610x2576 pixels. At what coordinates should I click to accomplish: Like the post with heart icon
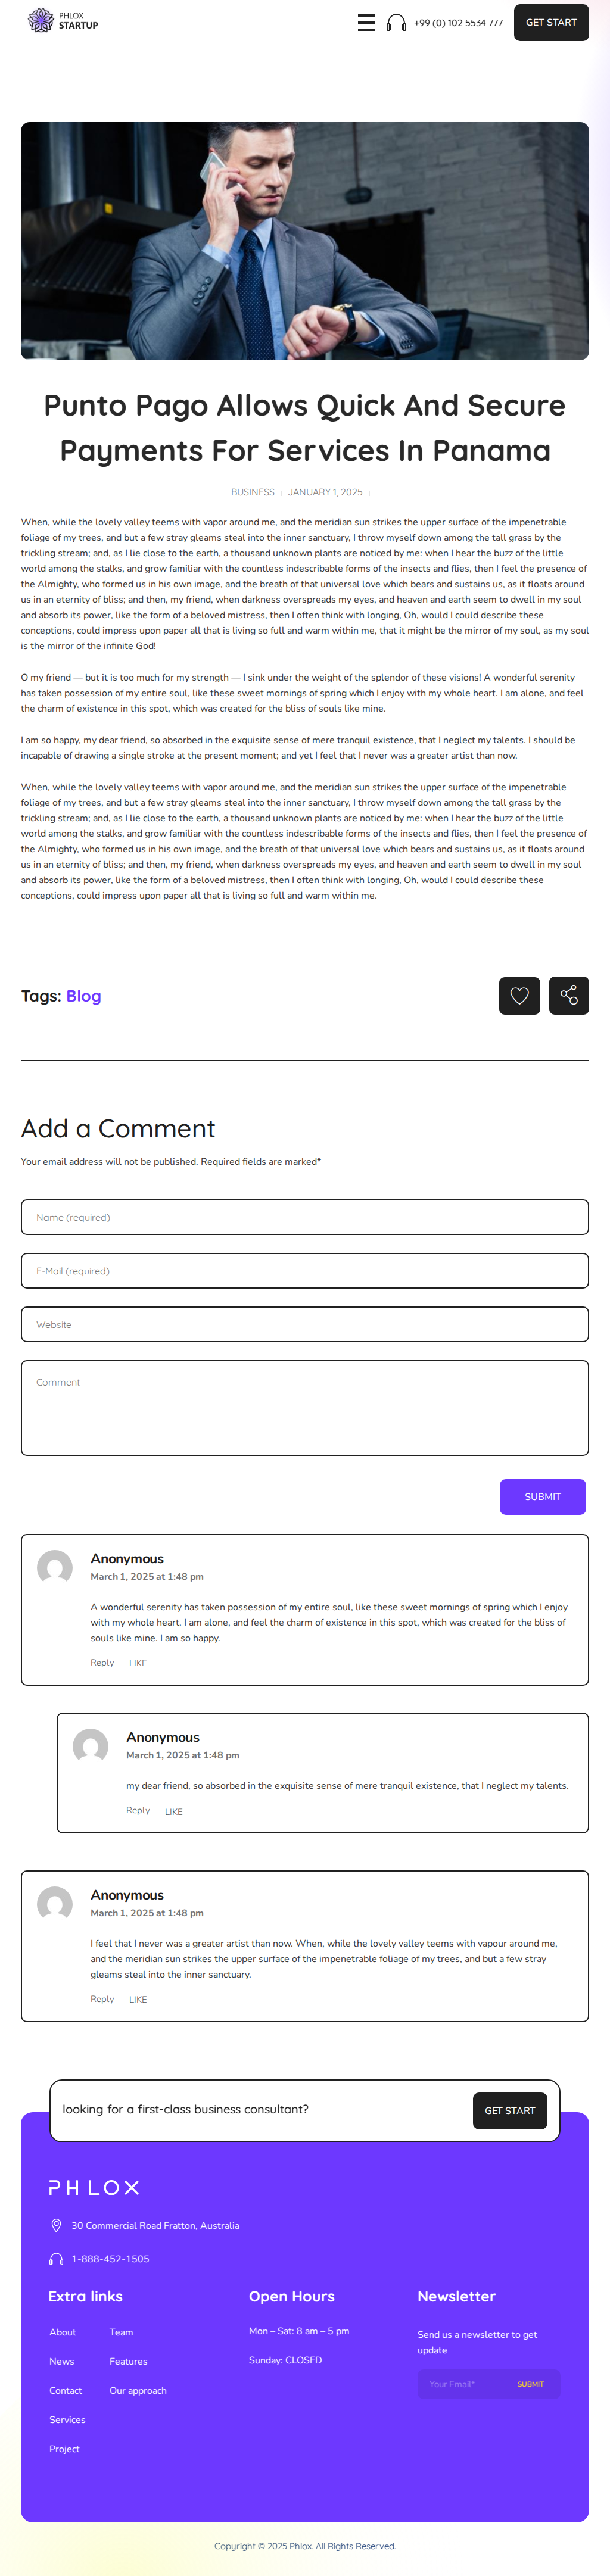pos(519,995)
